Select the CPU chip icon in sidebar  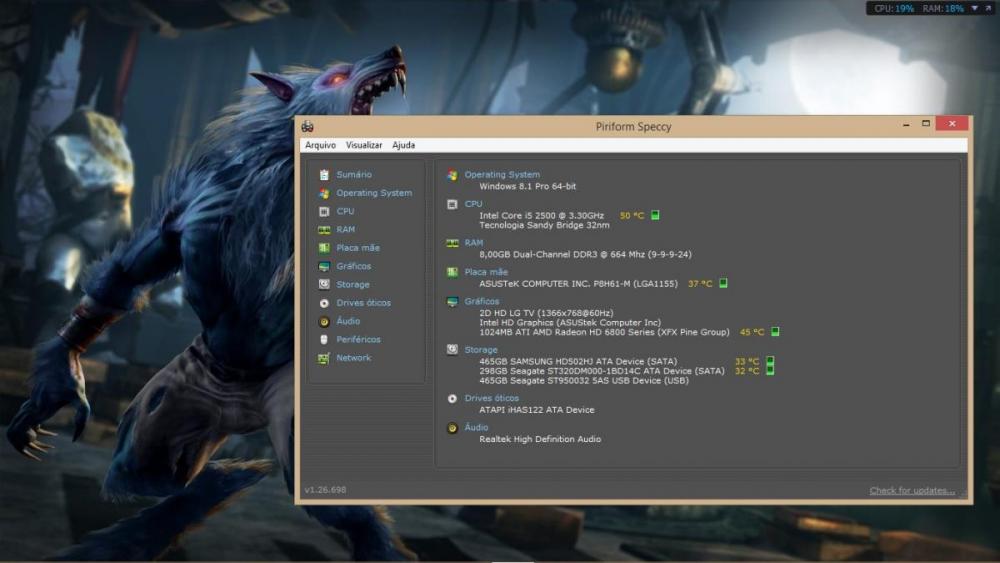pyautogui.click(x=324, y=212)
